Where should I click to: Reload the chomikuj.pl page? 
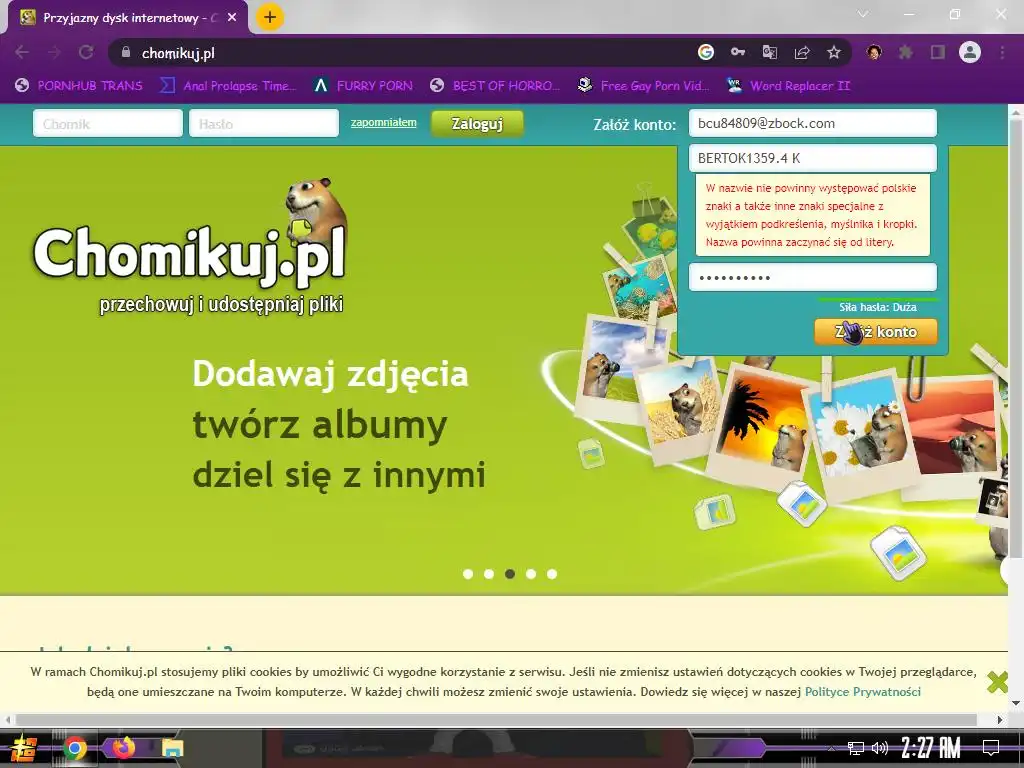coord(86,52)
